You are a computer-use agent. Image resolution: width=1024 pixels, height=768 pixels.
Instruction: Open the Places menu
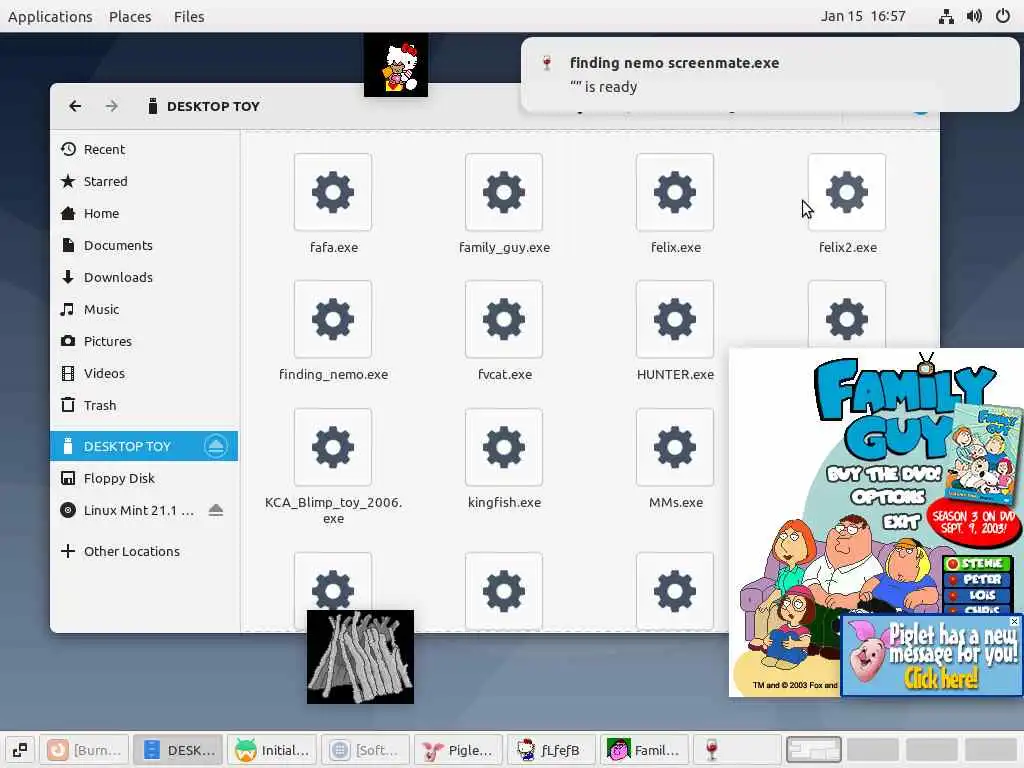pyautogui.click(x=130, y=16)
